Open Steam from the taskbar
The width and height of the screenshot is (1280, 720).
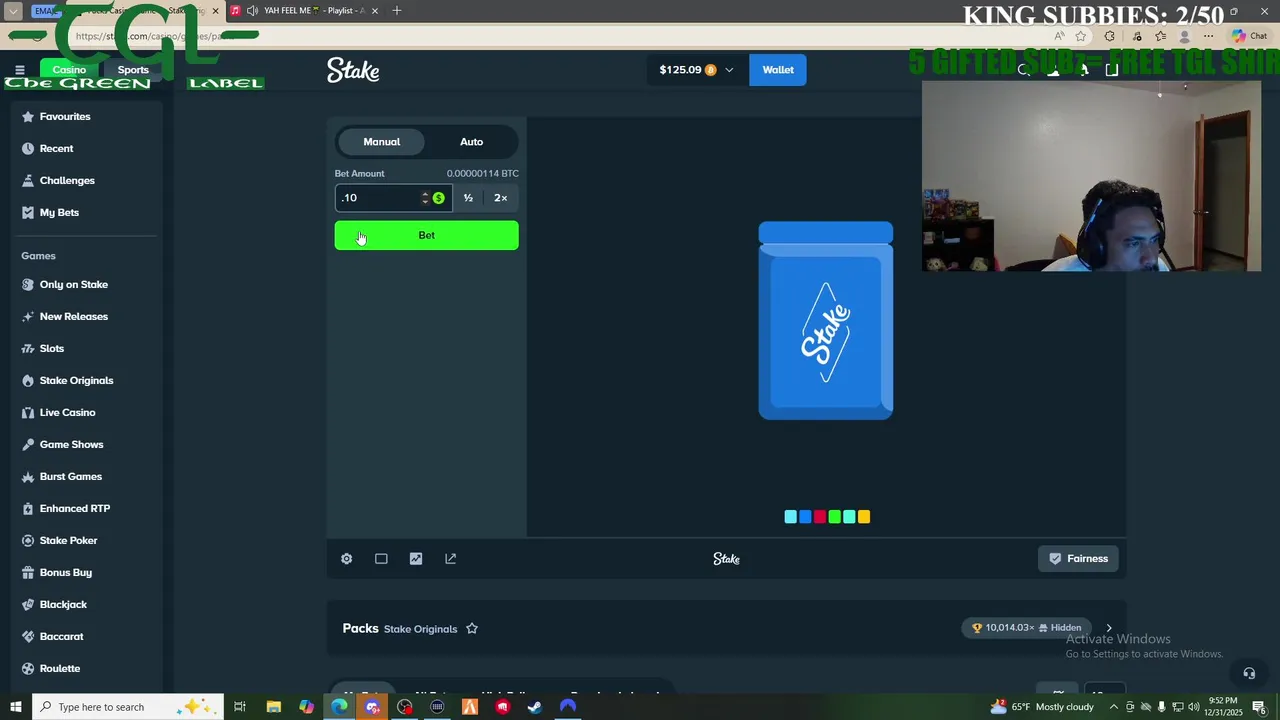535,707
